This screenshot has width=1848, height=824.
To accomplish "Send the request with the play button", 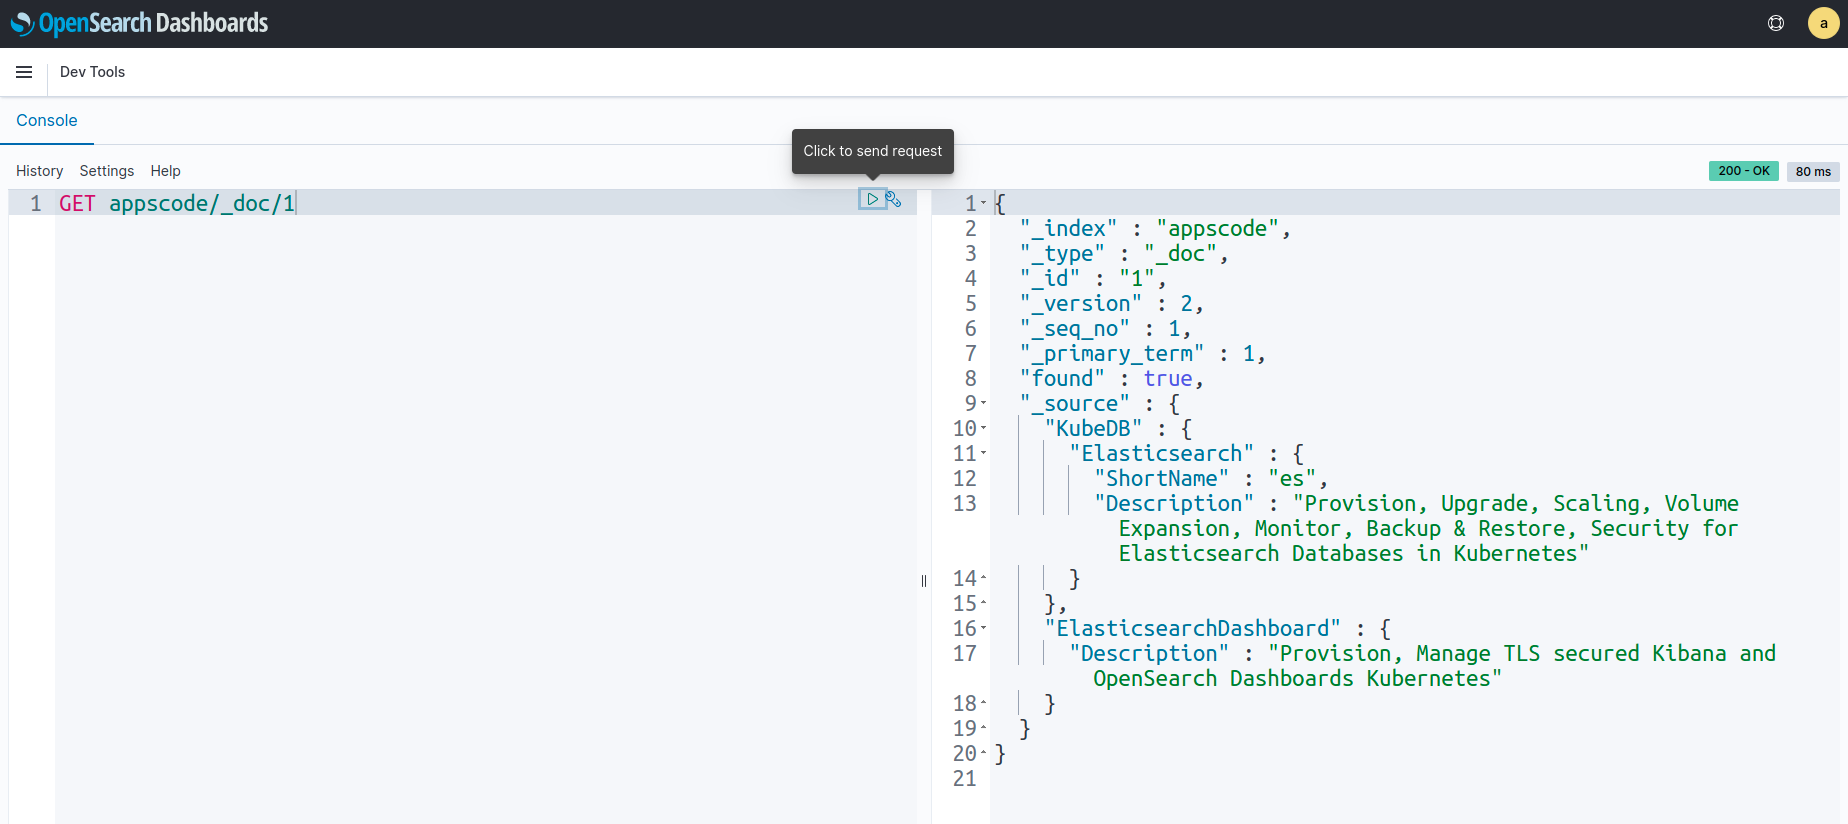I will 872,200.
